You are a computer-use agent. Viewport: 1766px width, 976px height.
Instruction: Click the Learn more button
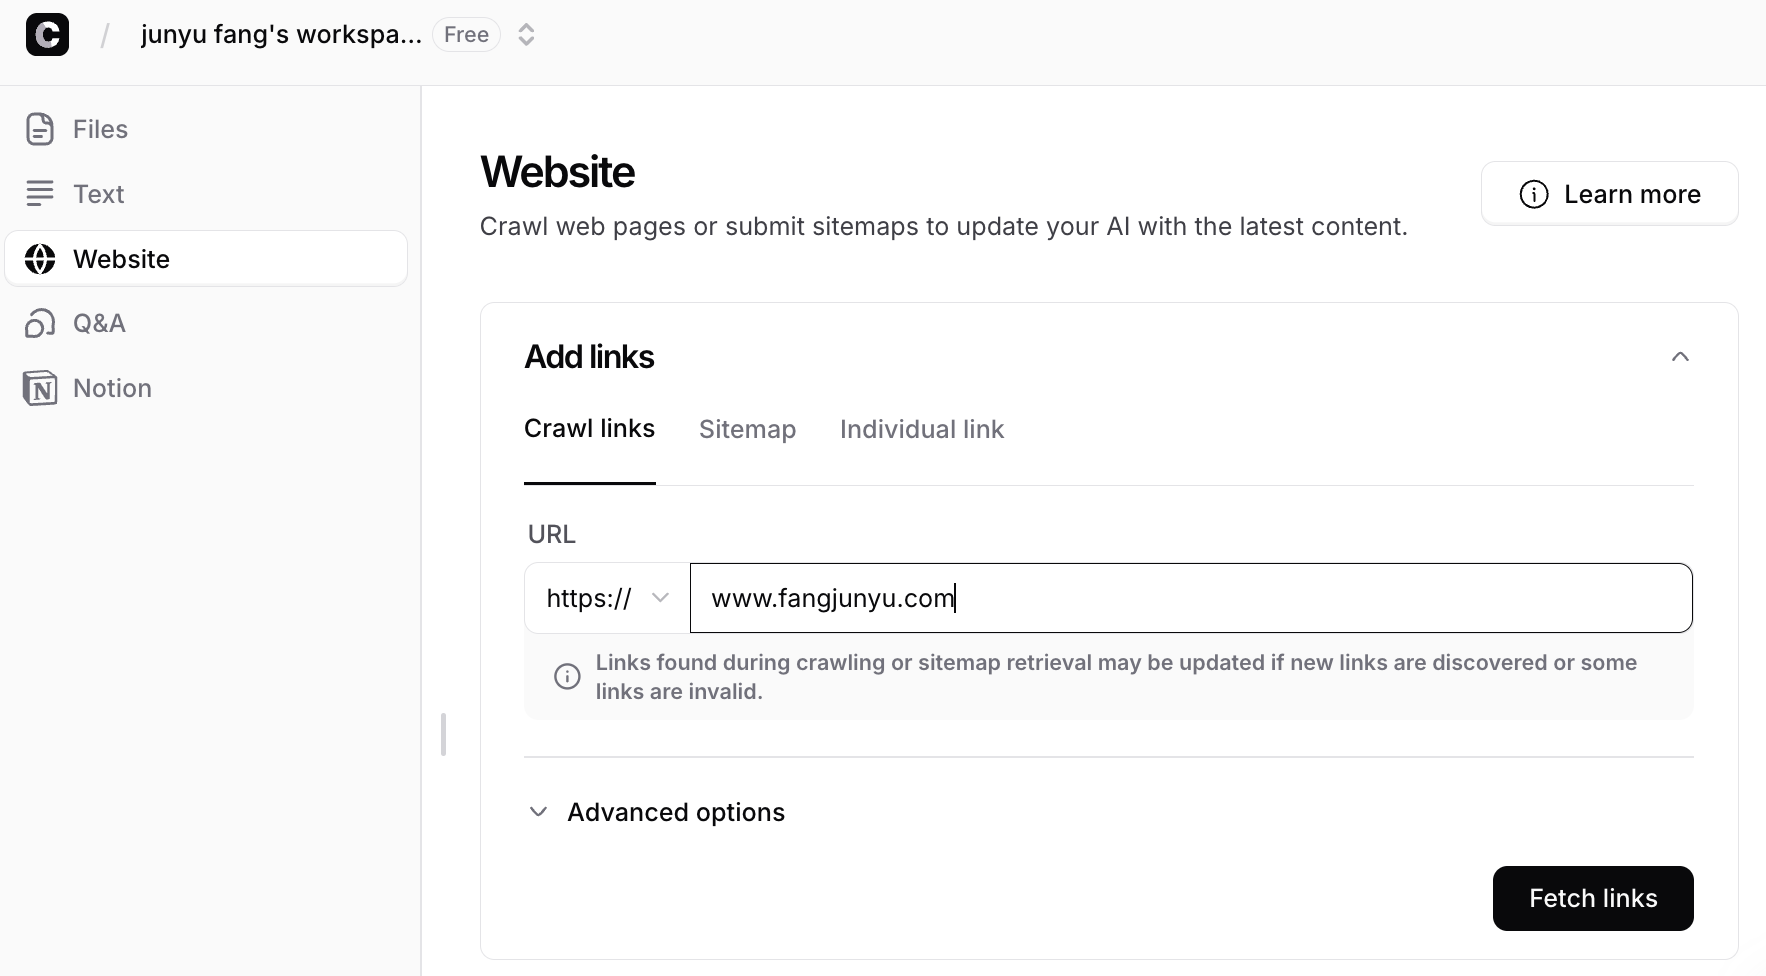tap(1610, 194)
